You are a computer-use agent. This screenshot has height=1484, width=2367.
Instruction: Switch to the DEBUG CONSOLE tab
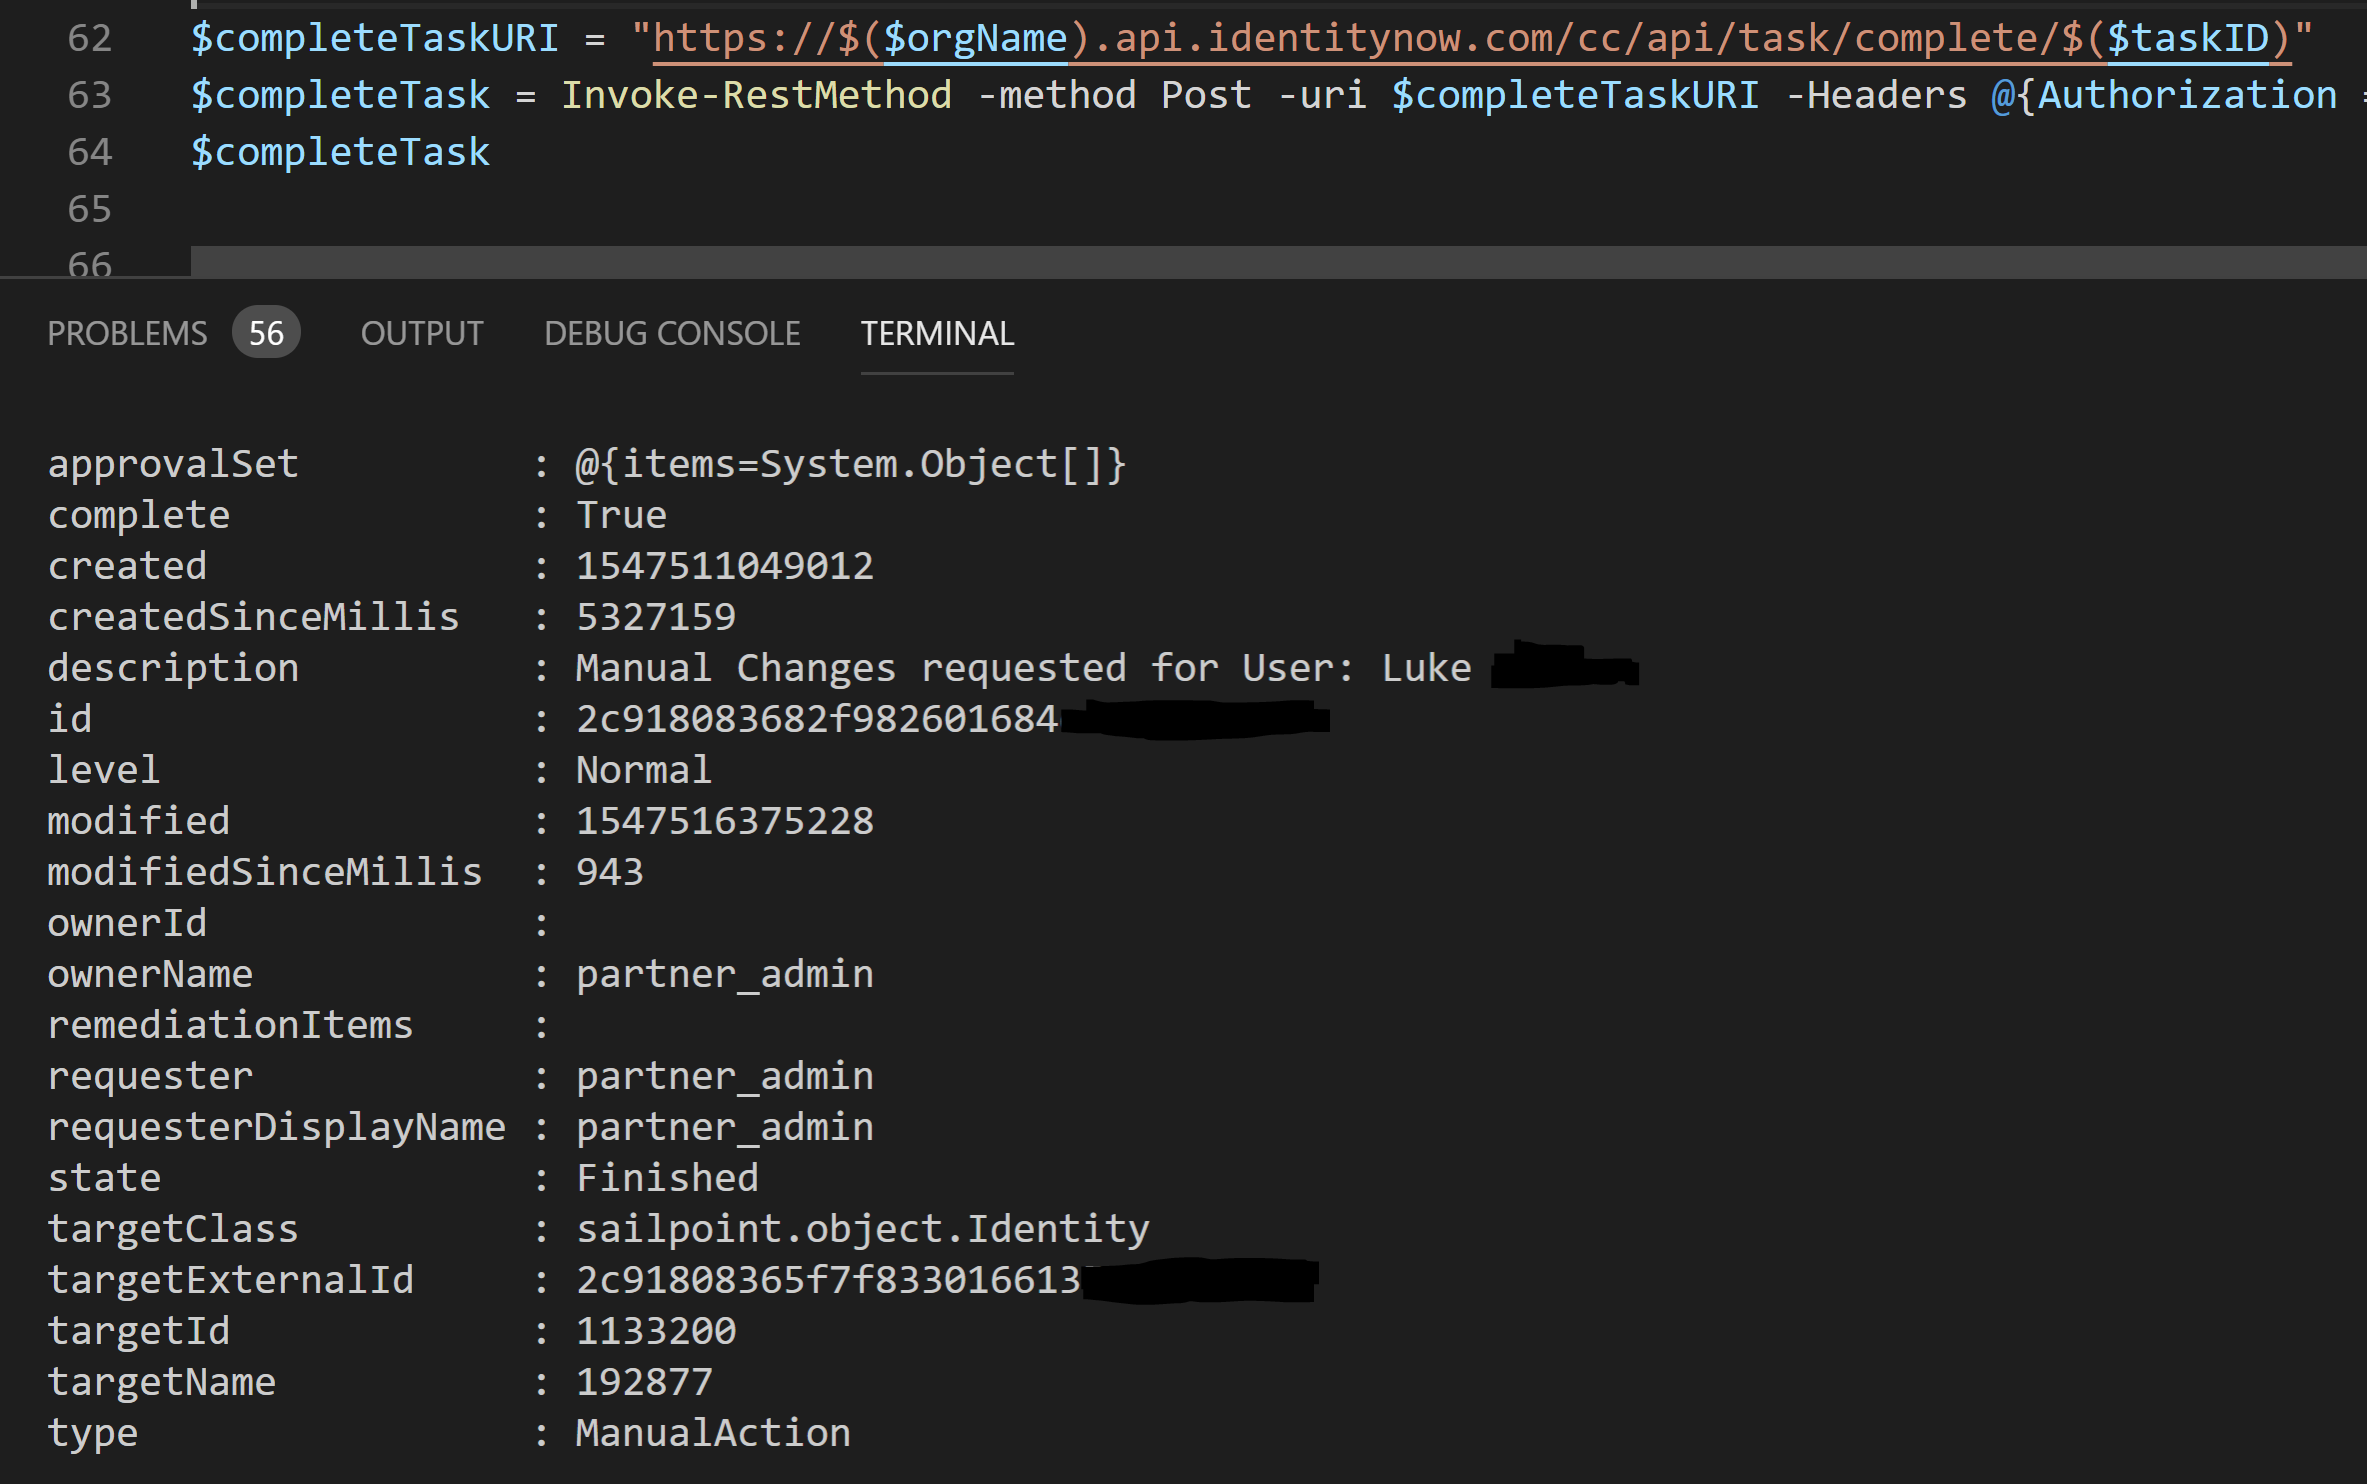coord(672,333)
